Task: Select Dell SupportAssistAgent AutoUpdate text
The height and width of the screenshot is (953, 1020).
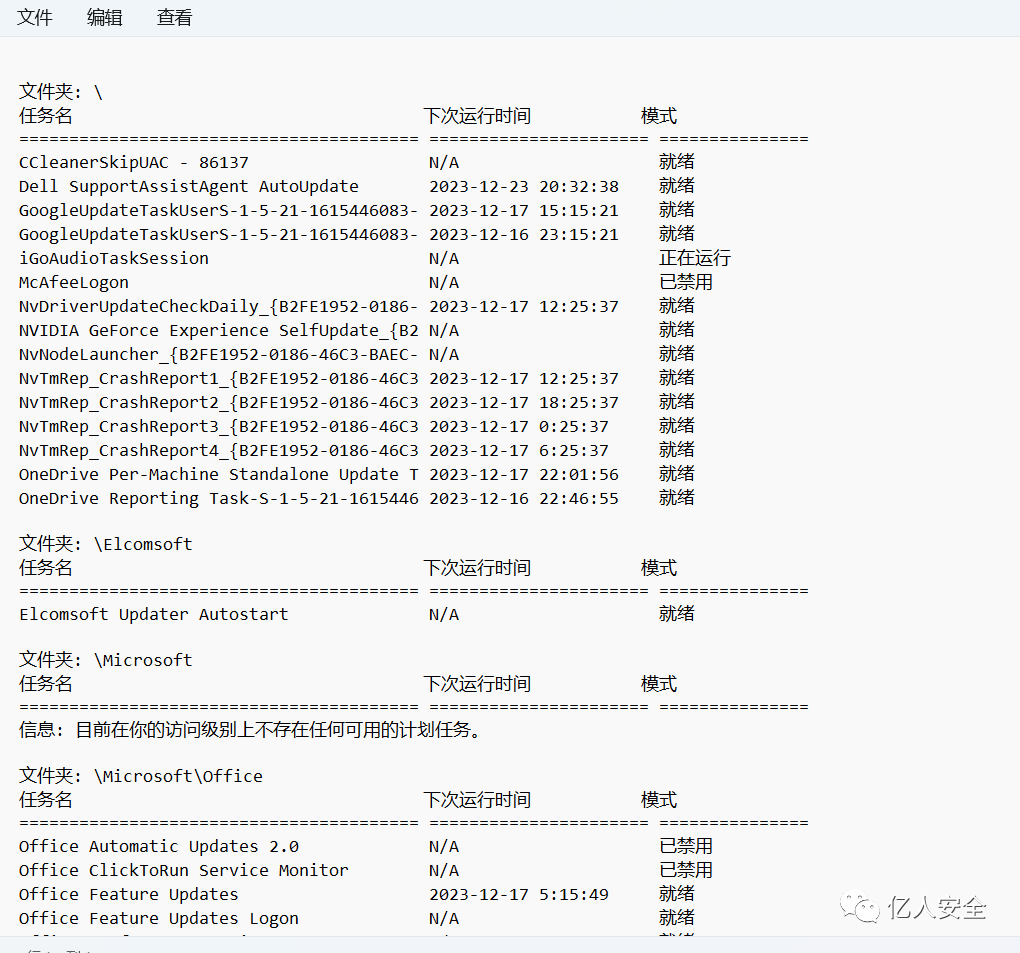Action: 189,187
